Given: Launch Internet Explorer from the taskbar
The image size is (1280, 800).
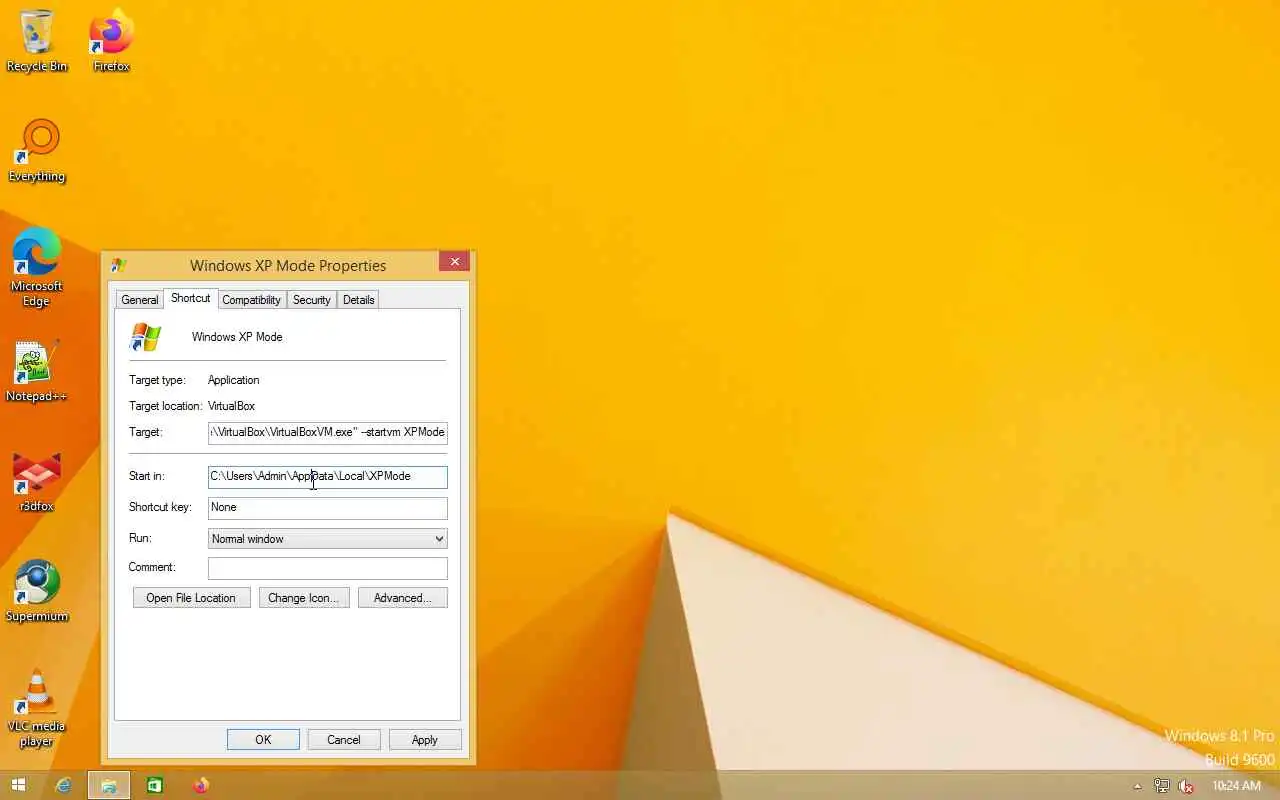Looking at the screenshot, I should [64, 785].
